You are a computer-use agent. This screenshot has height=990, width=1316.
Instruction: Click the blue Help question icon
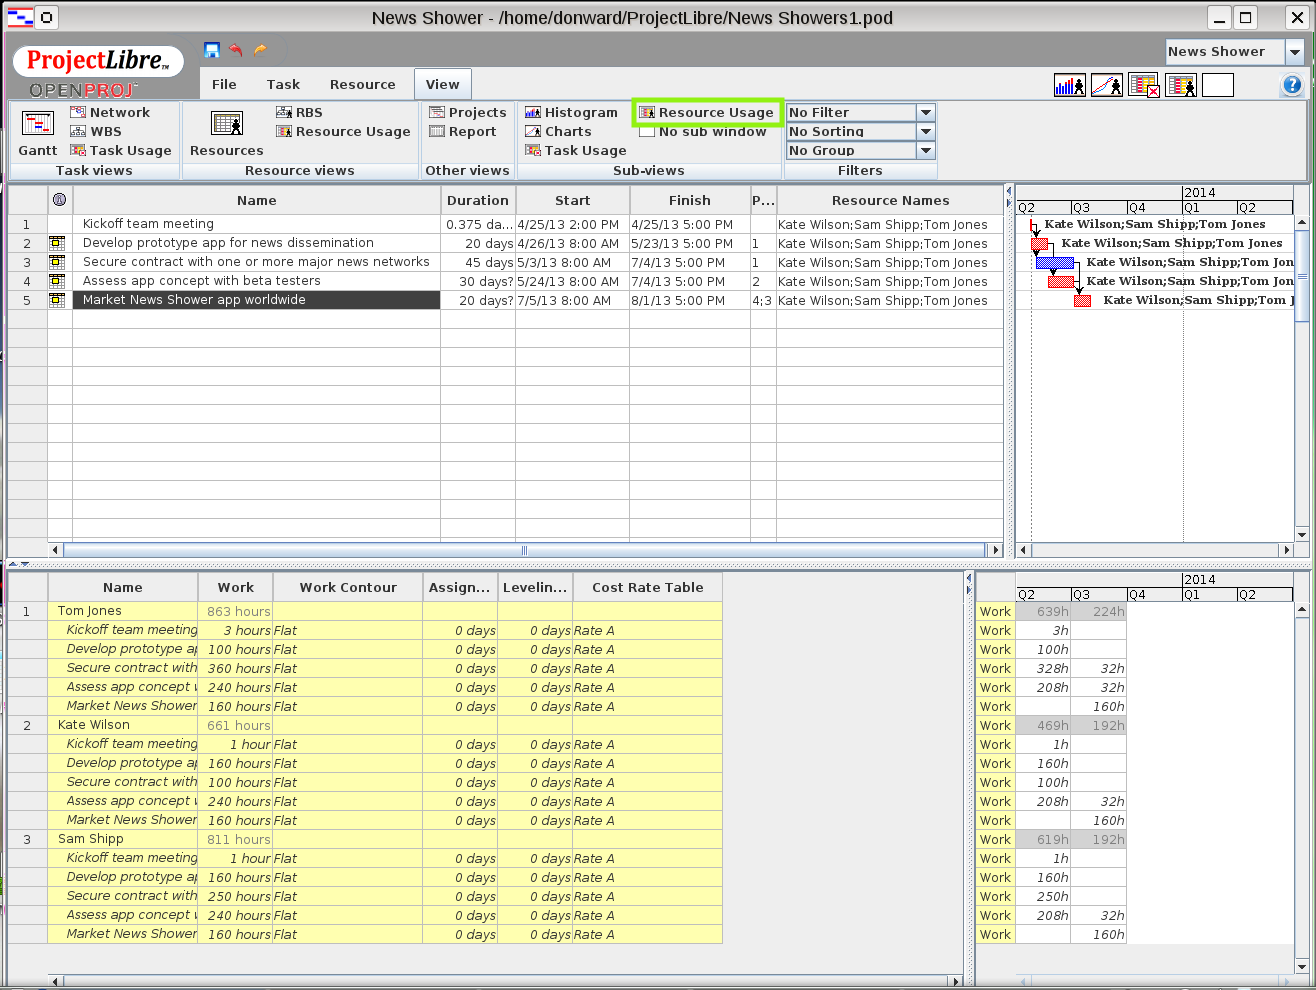1292,86
